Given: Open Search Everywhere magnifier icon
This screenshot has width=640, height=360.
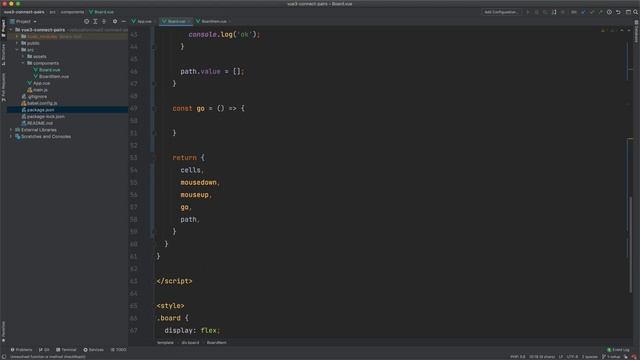Looking at the screenshot, I should point(636,12).
